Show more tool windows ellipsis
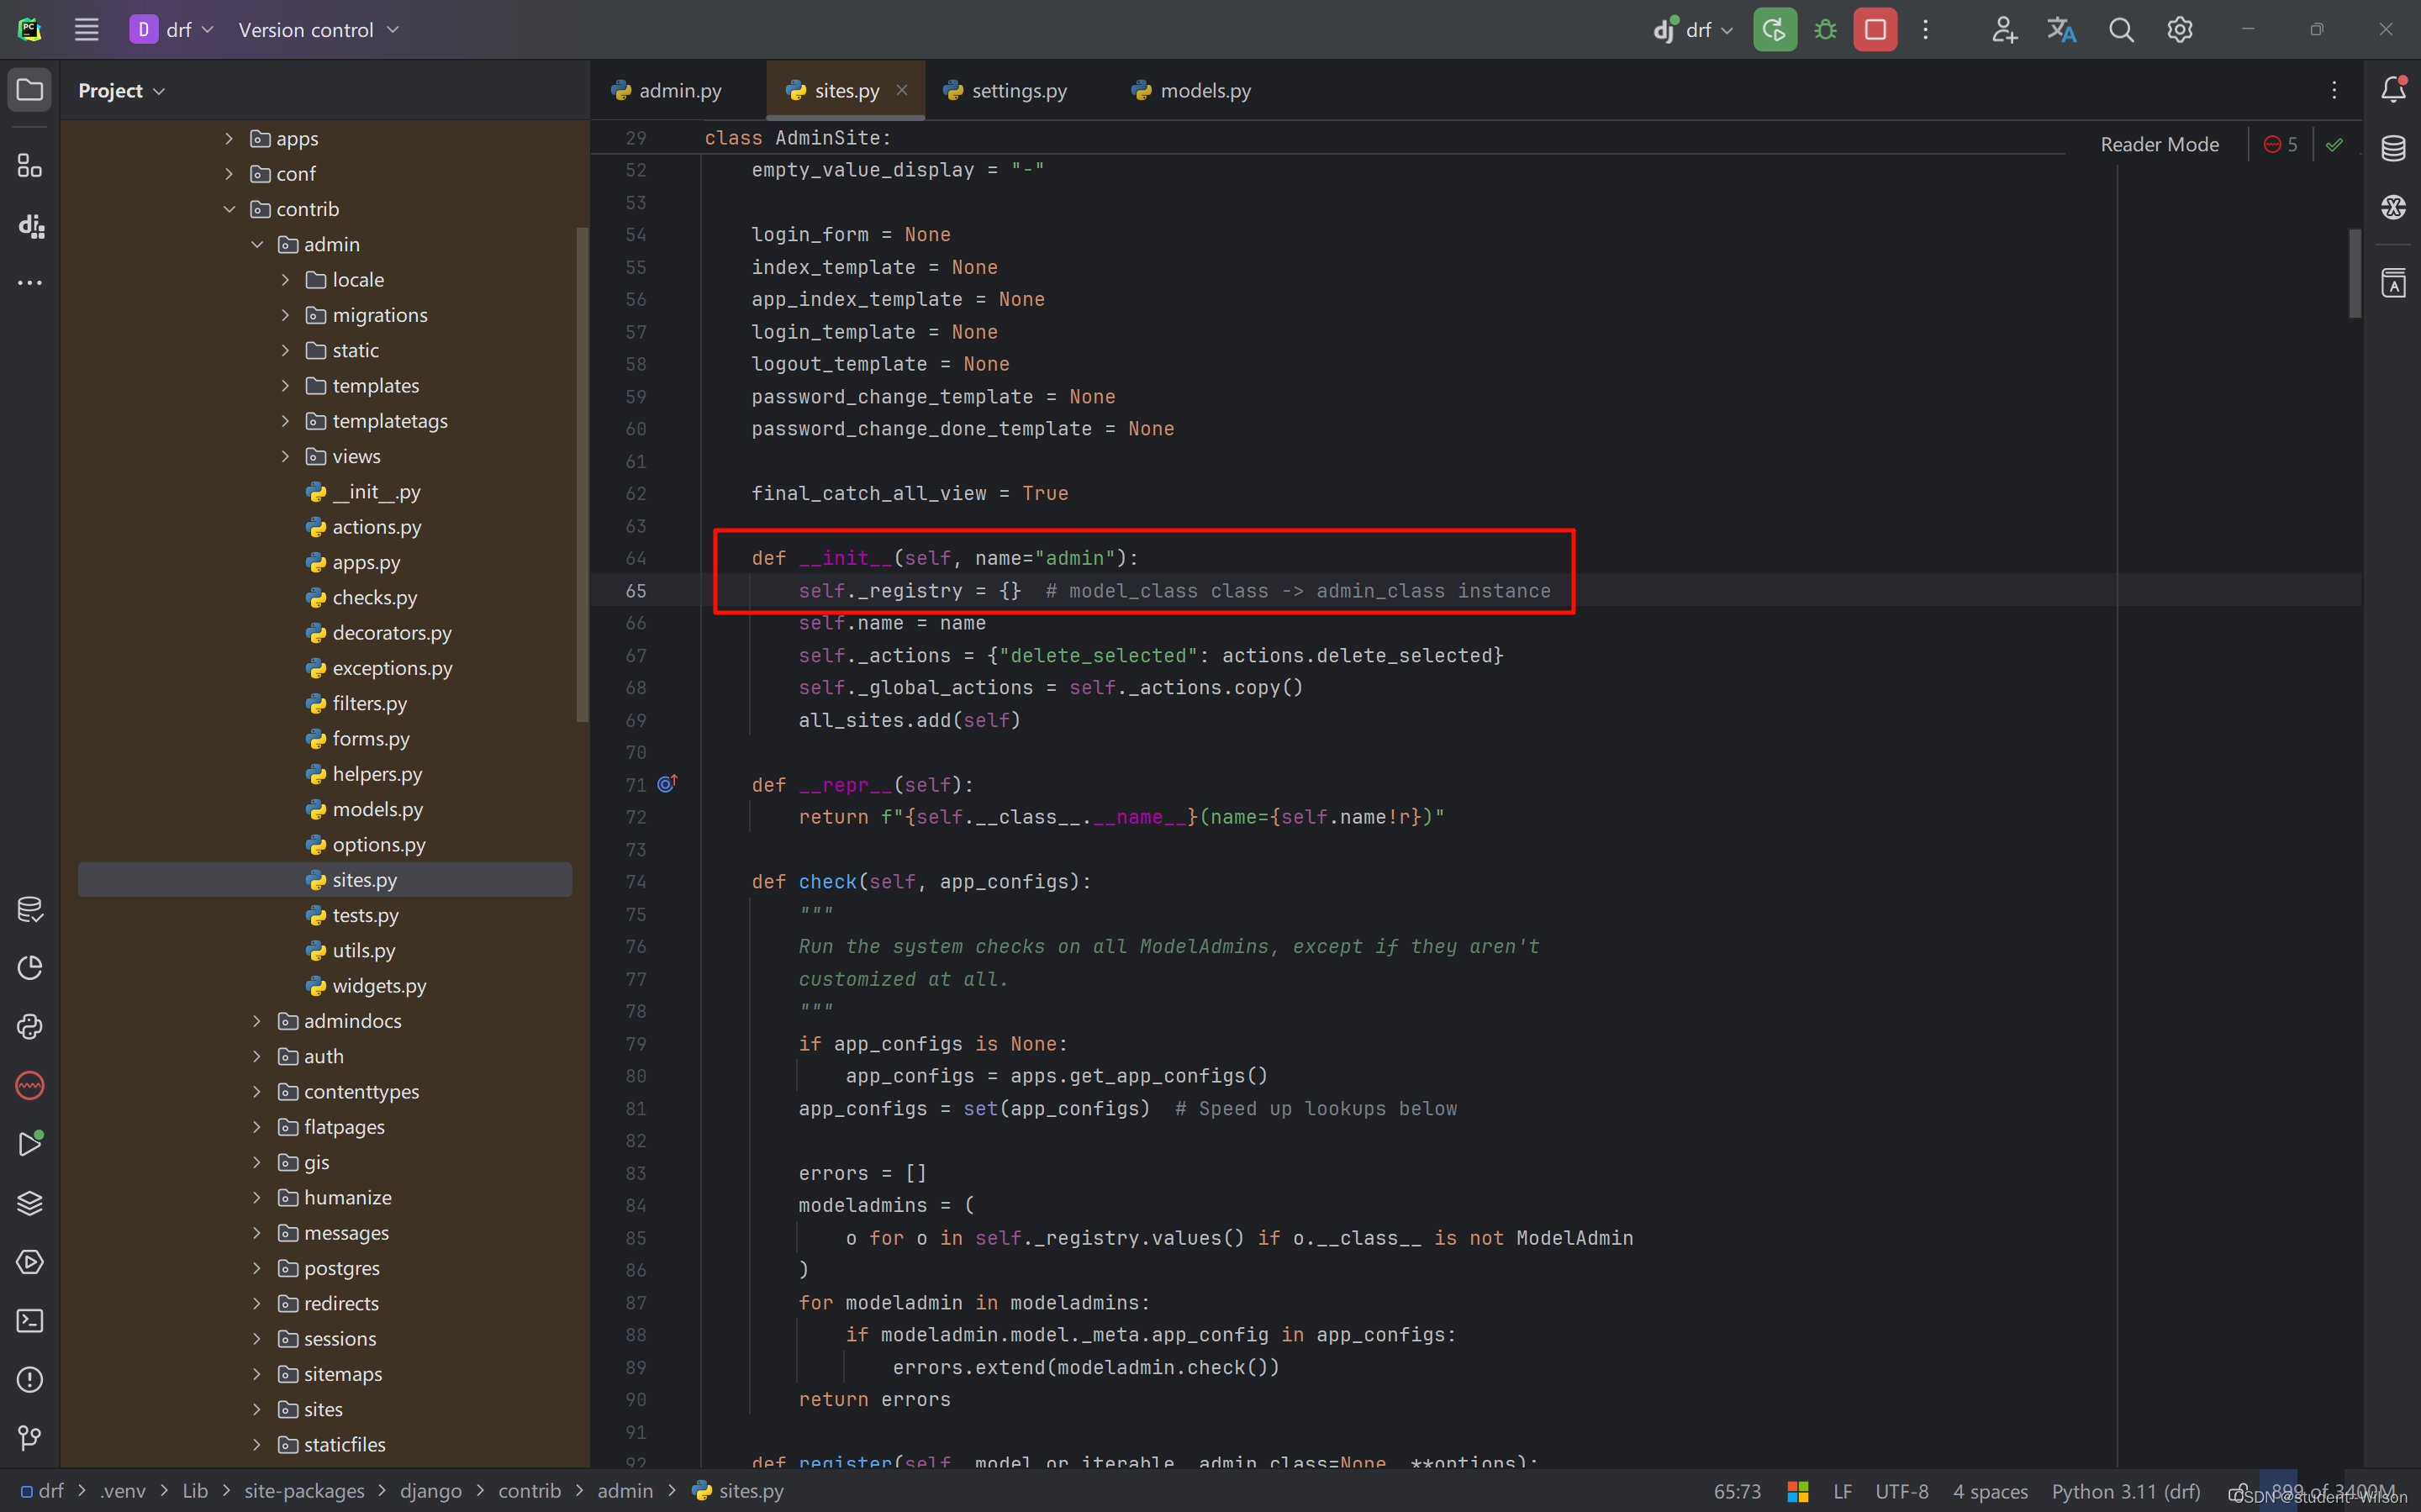Image resolution: width=2421 pixels, height=1512 pixels. pyautogui.click(x=30, y=284)
